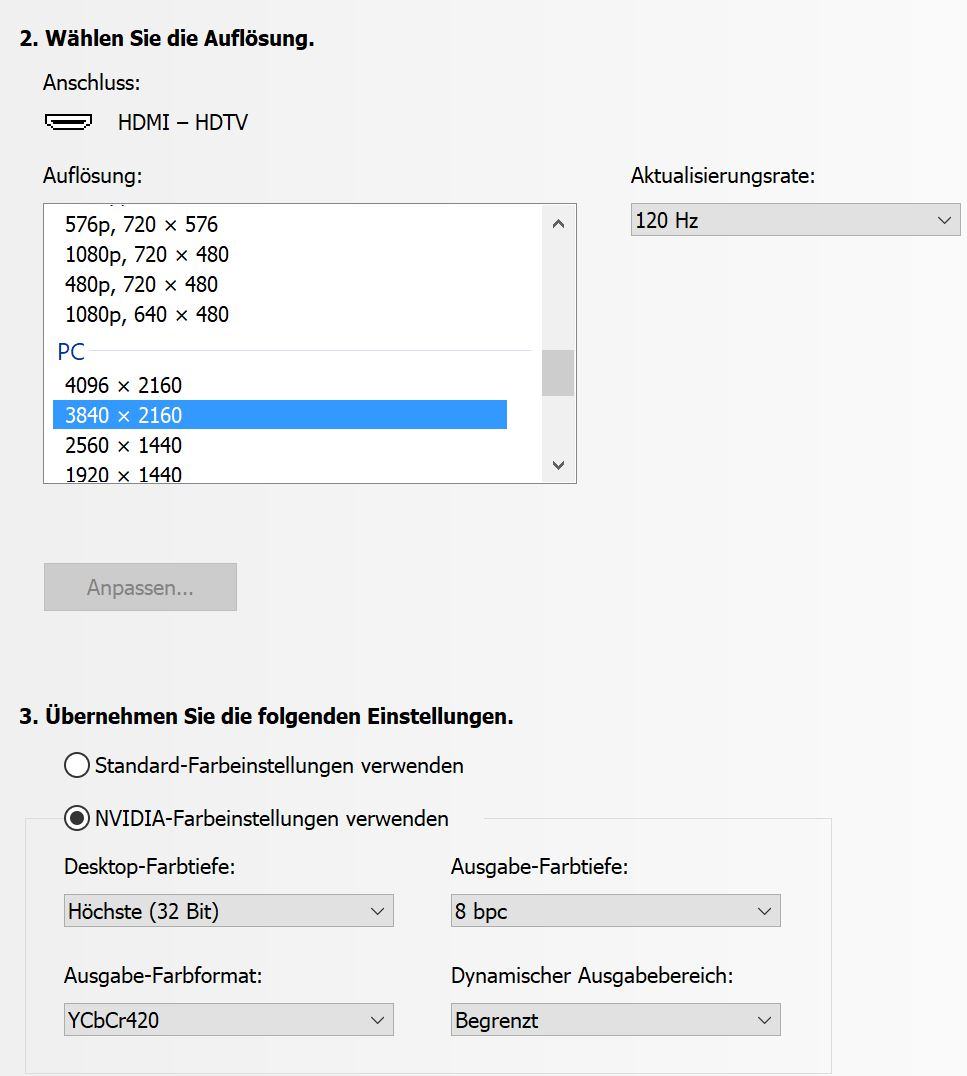Select the 1080p, 640 × 480 resolution

click(280, 314)
